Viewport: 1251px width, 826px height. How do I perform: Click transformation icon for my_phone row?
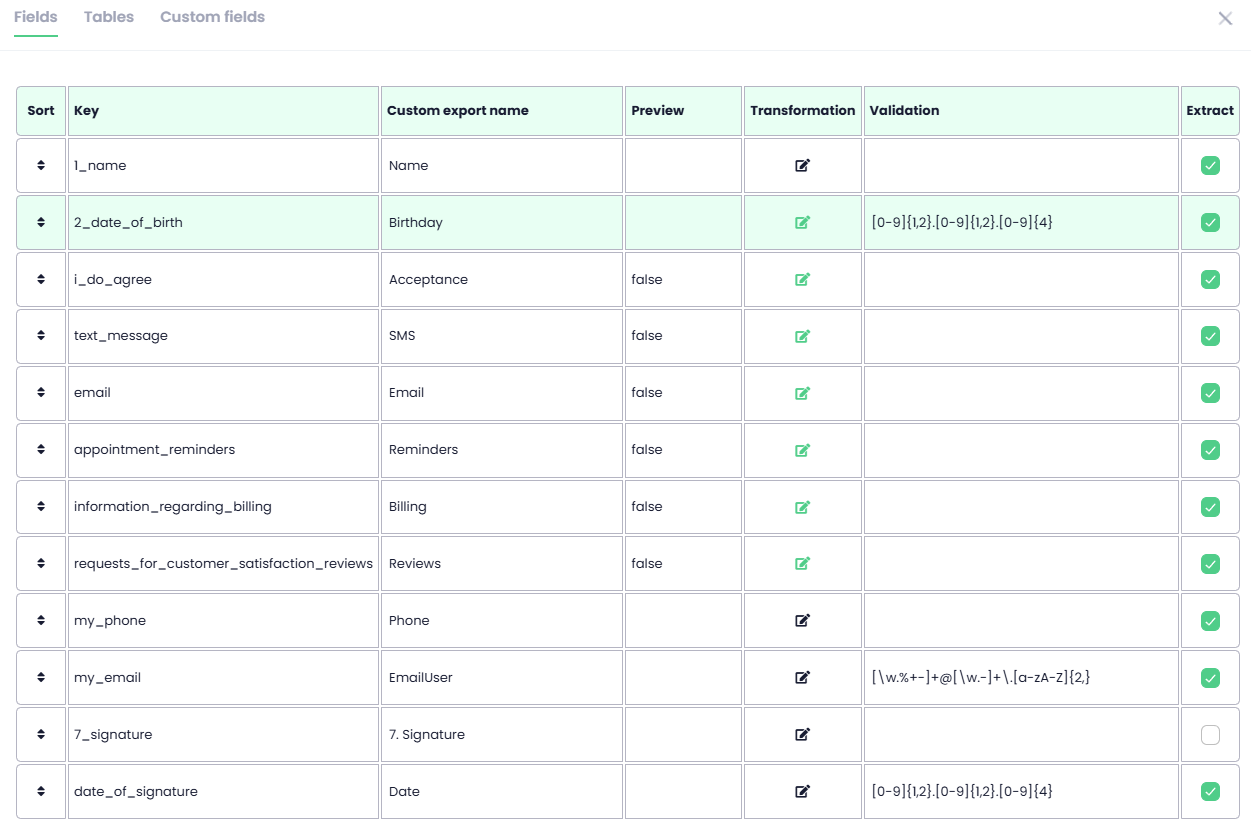(802, 621)
